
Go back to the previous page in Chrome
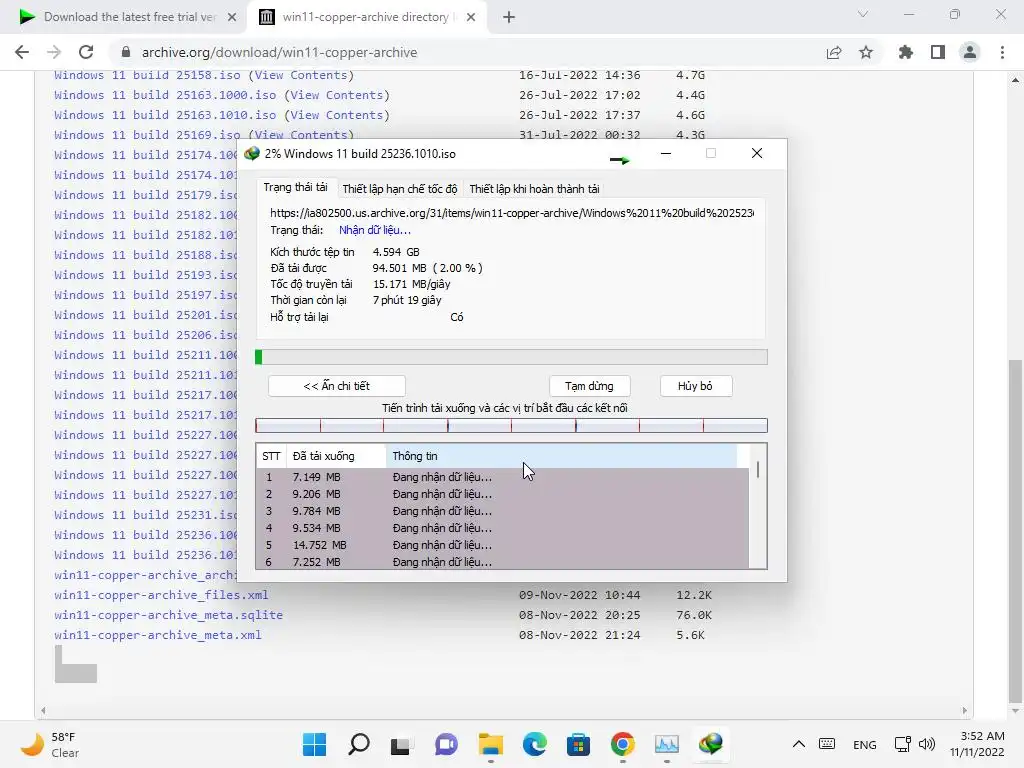pos(22,52)
